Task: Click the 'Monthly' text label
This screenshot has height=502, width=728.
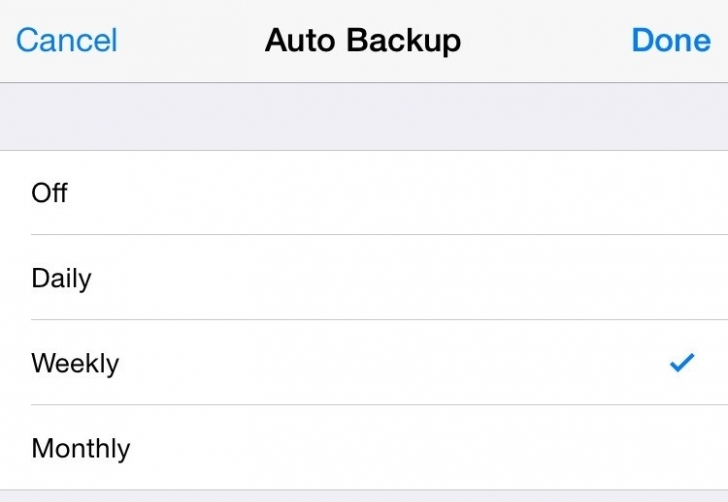Action: click(81, 449)
